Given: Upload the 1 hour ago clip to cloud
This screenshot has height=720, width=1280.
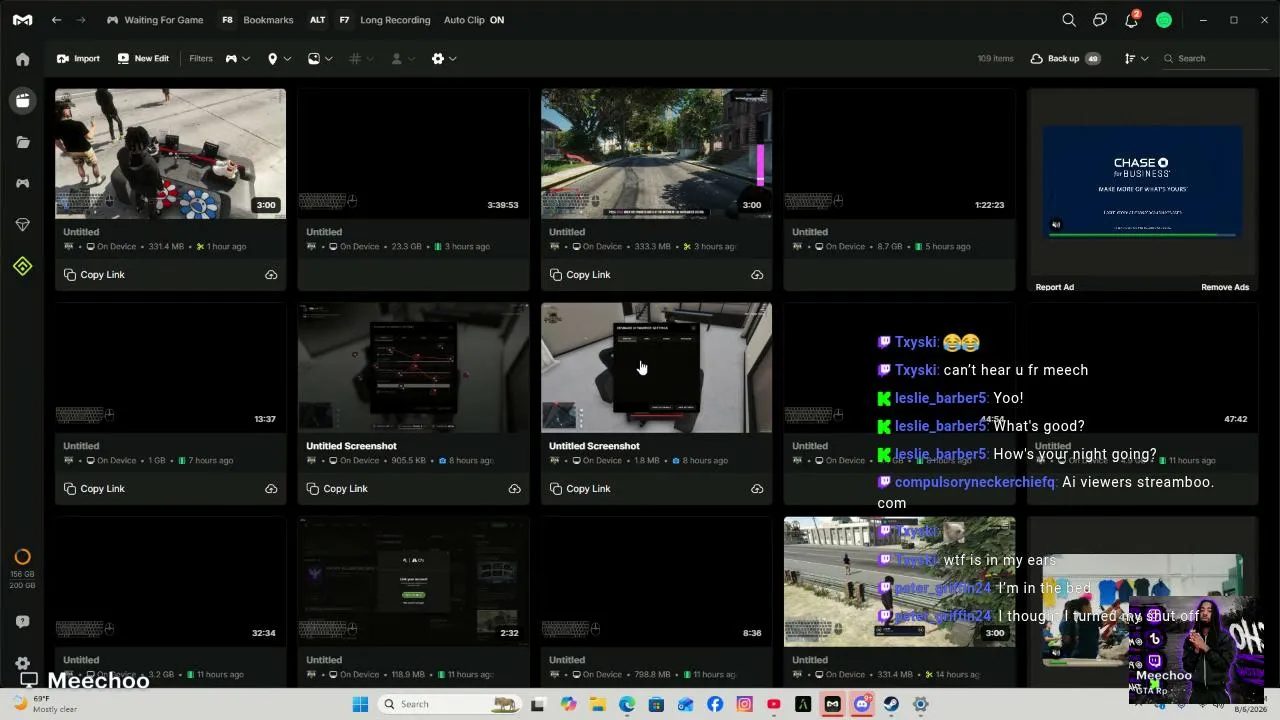Looking at the screenshot, I should coord(271,275).
